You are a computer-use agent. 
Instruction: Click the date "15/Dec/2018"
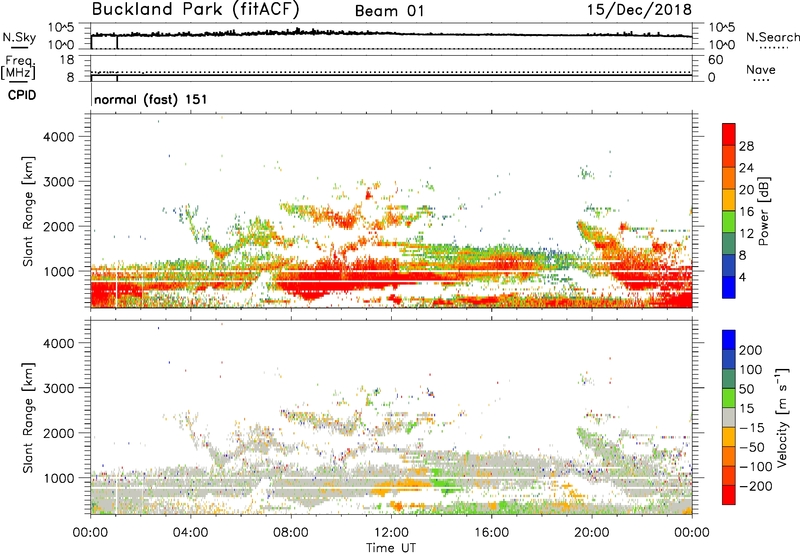[639, 9]
